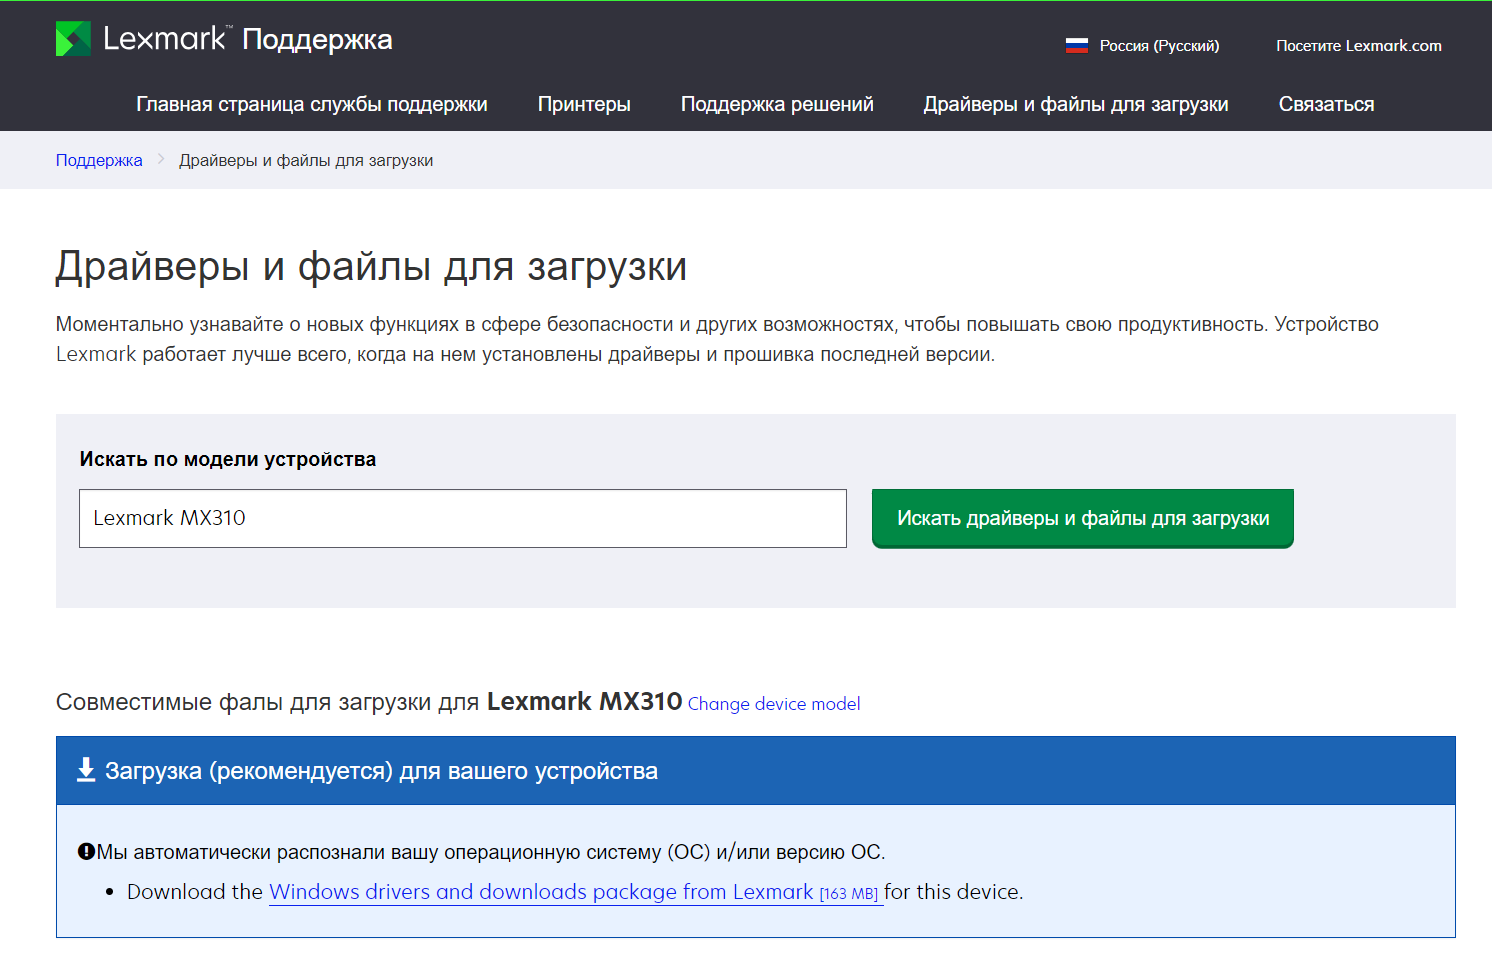The height and width of the screenshot is (968, 1492).
Task: Click heading Драйверы и файлы для загрузки
Action: click(371, 266)
